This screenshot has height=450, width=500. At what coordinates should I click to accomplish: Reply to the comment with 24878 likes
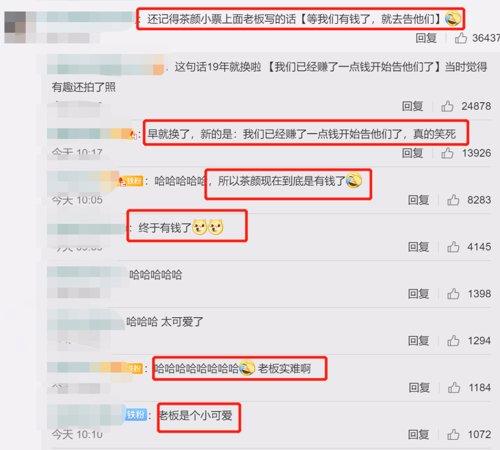[x=412, y=106]
